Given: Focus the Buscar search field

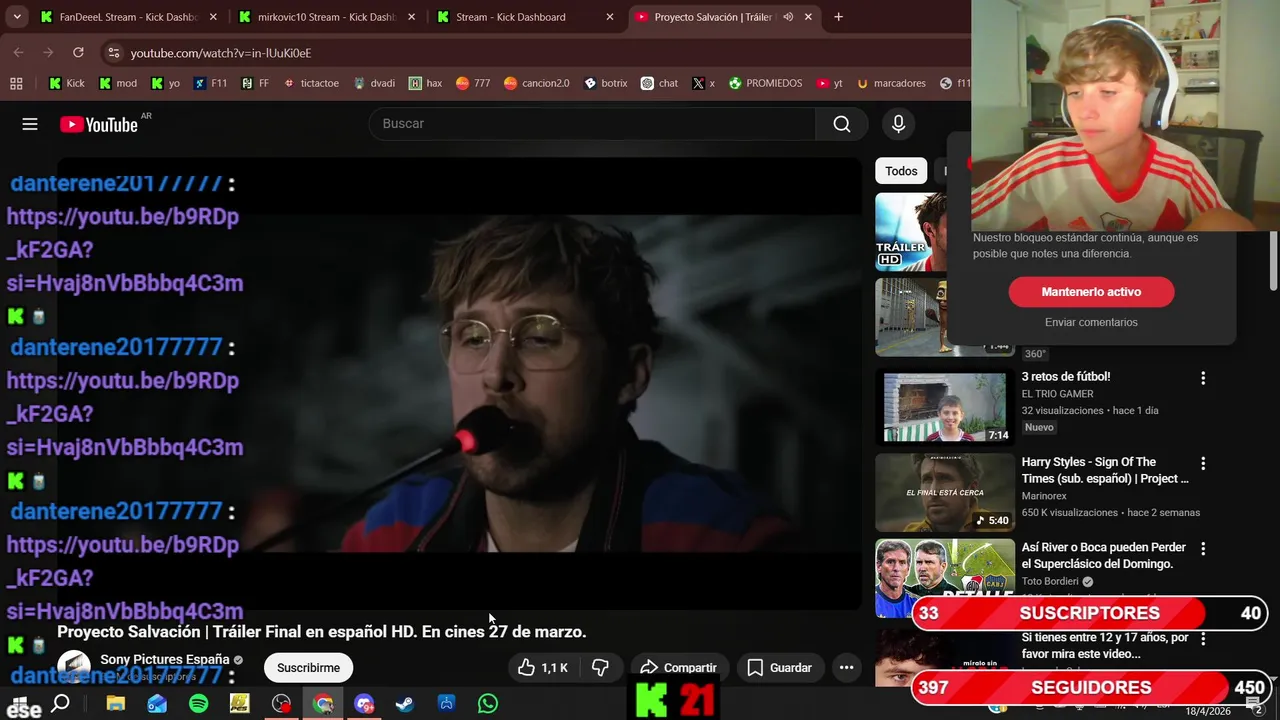Looking at the screenshot, I should pos(592,124).
